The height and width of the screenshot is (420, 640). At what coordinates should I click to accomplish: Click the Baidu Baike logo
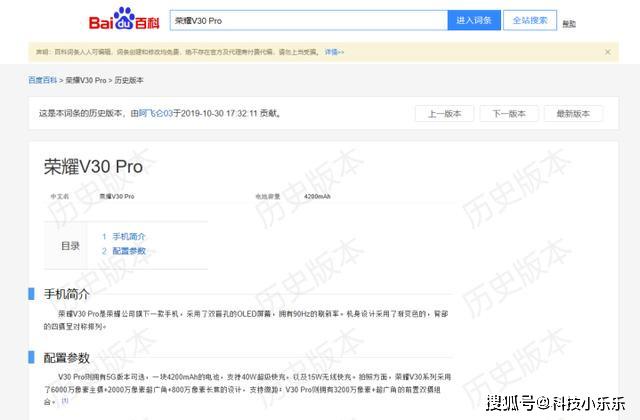pos(124,19)
